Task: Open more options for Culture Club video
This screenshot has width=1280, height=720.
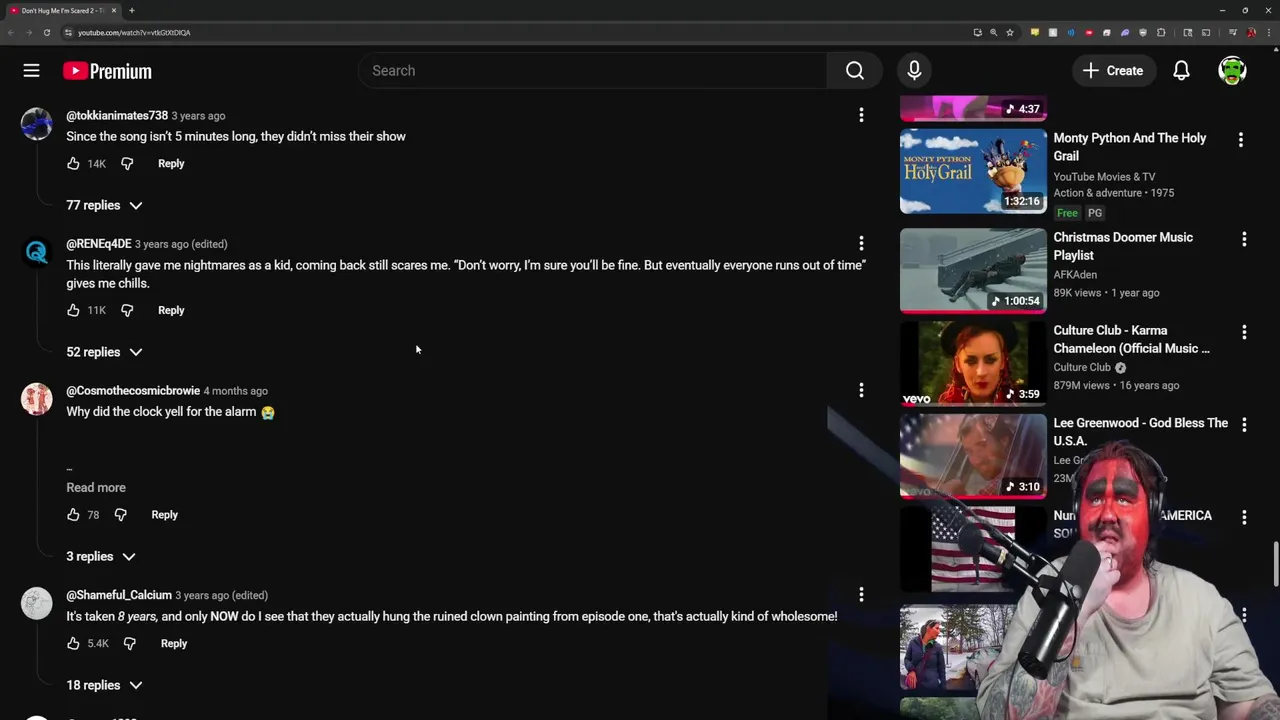Action: (1244, 332)
